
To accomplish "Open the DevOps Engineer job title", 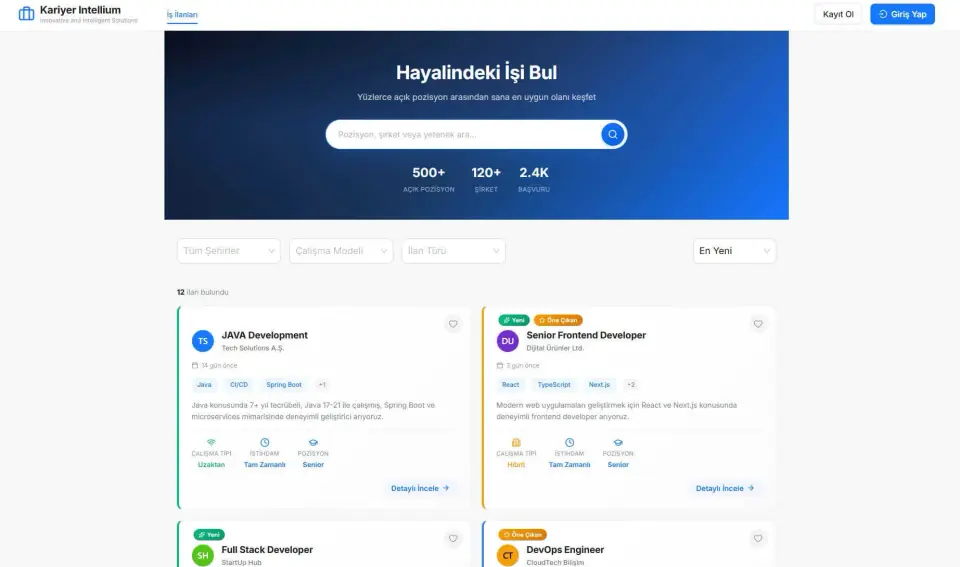I will (x=565, y=549).
